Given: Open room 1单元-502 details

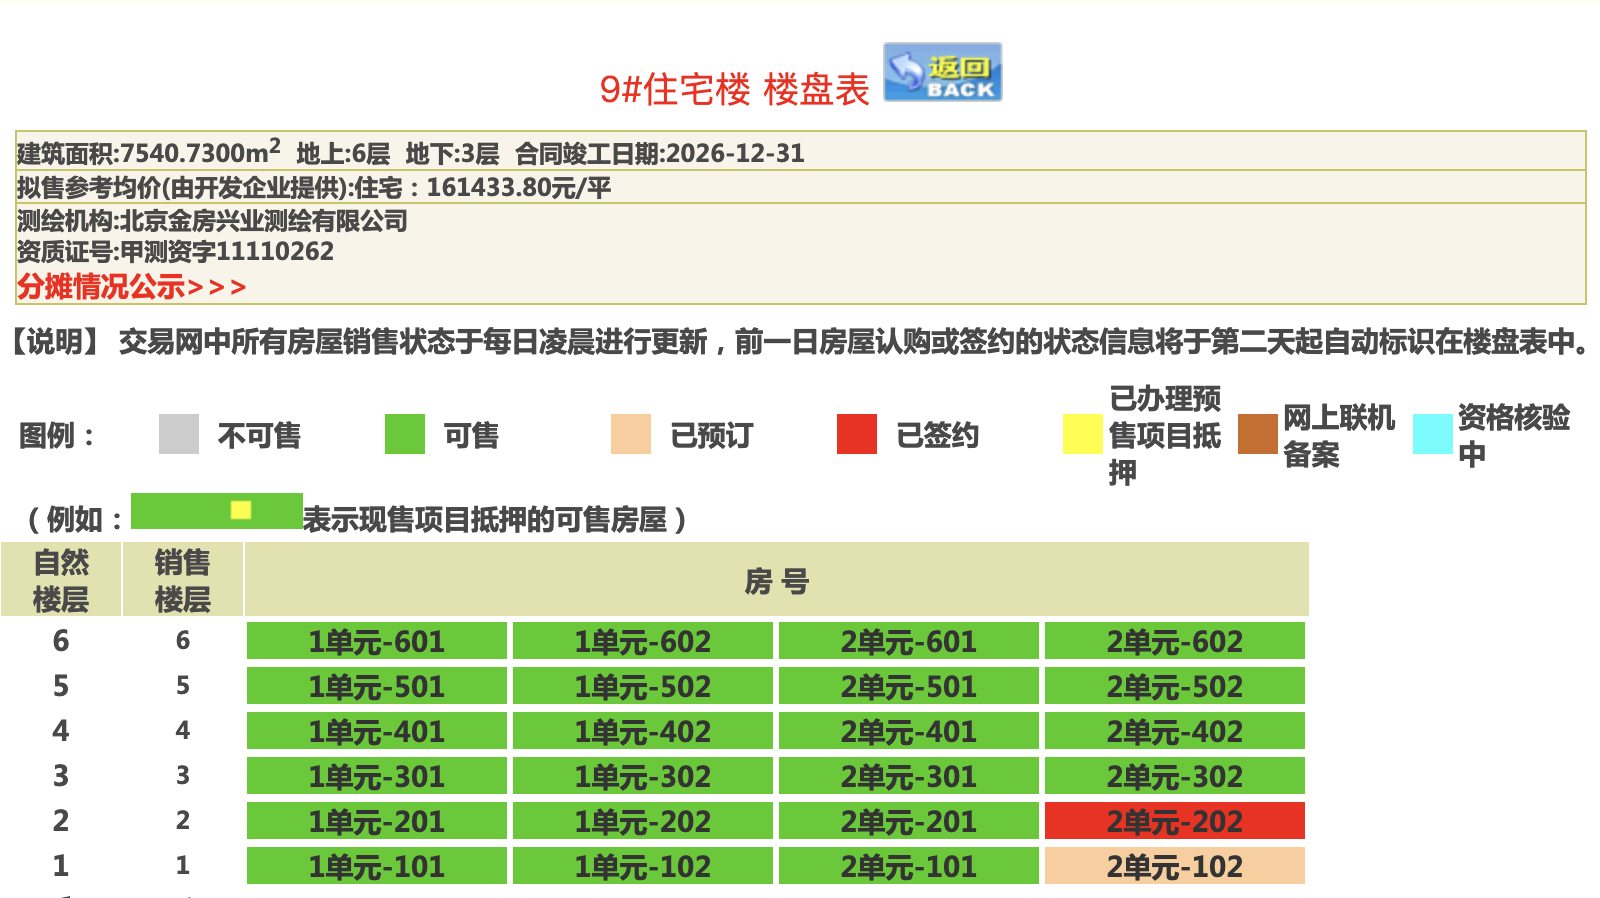Looking at the screenshot, I should coord(643,686).
